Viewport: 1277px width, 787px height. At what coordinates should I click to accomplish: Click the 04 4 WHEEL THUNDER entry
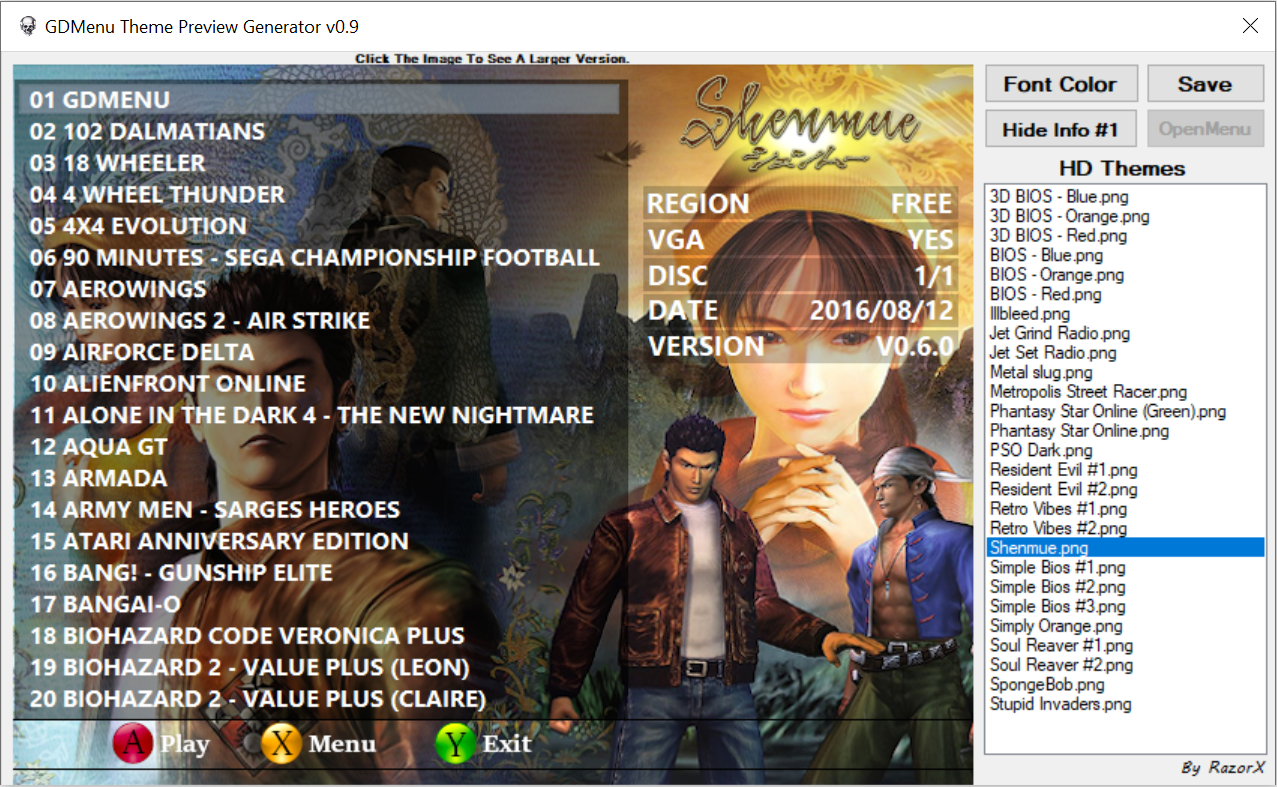[x=158, y=194]
